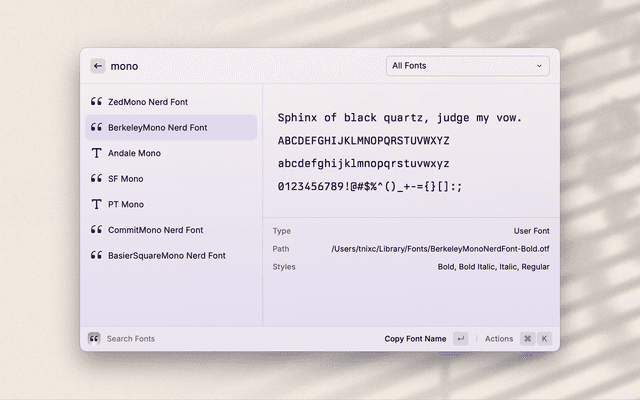Click the Search Fonts extension icon in footer
The image size is (640, 400).
94,339
